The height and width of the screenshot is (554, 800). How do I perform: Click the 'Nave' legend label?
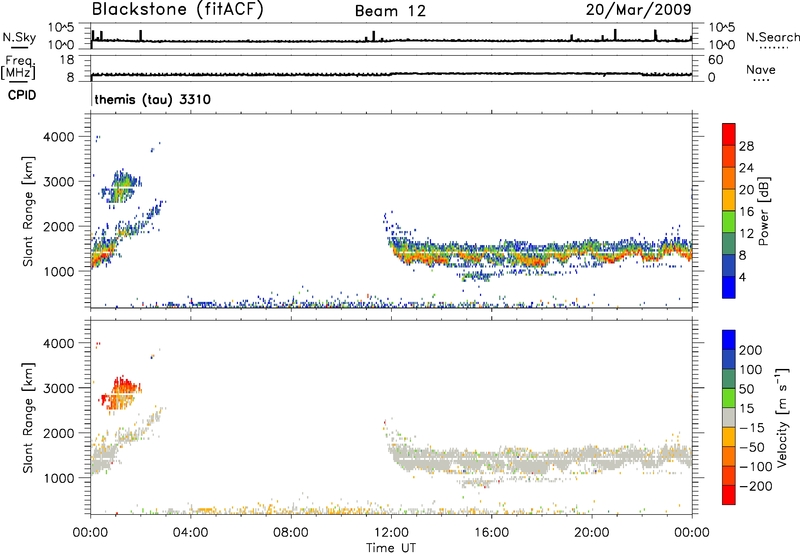(761, 69)
